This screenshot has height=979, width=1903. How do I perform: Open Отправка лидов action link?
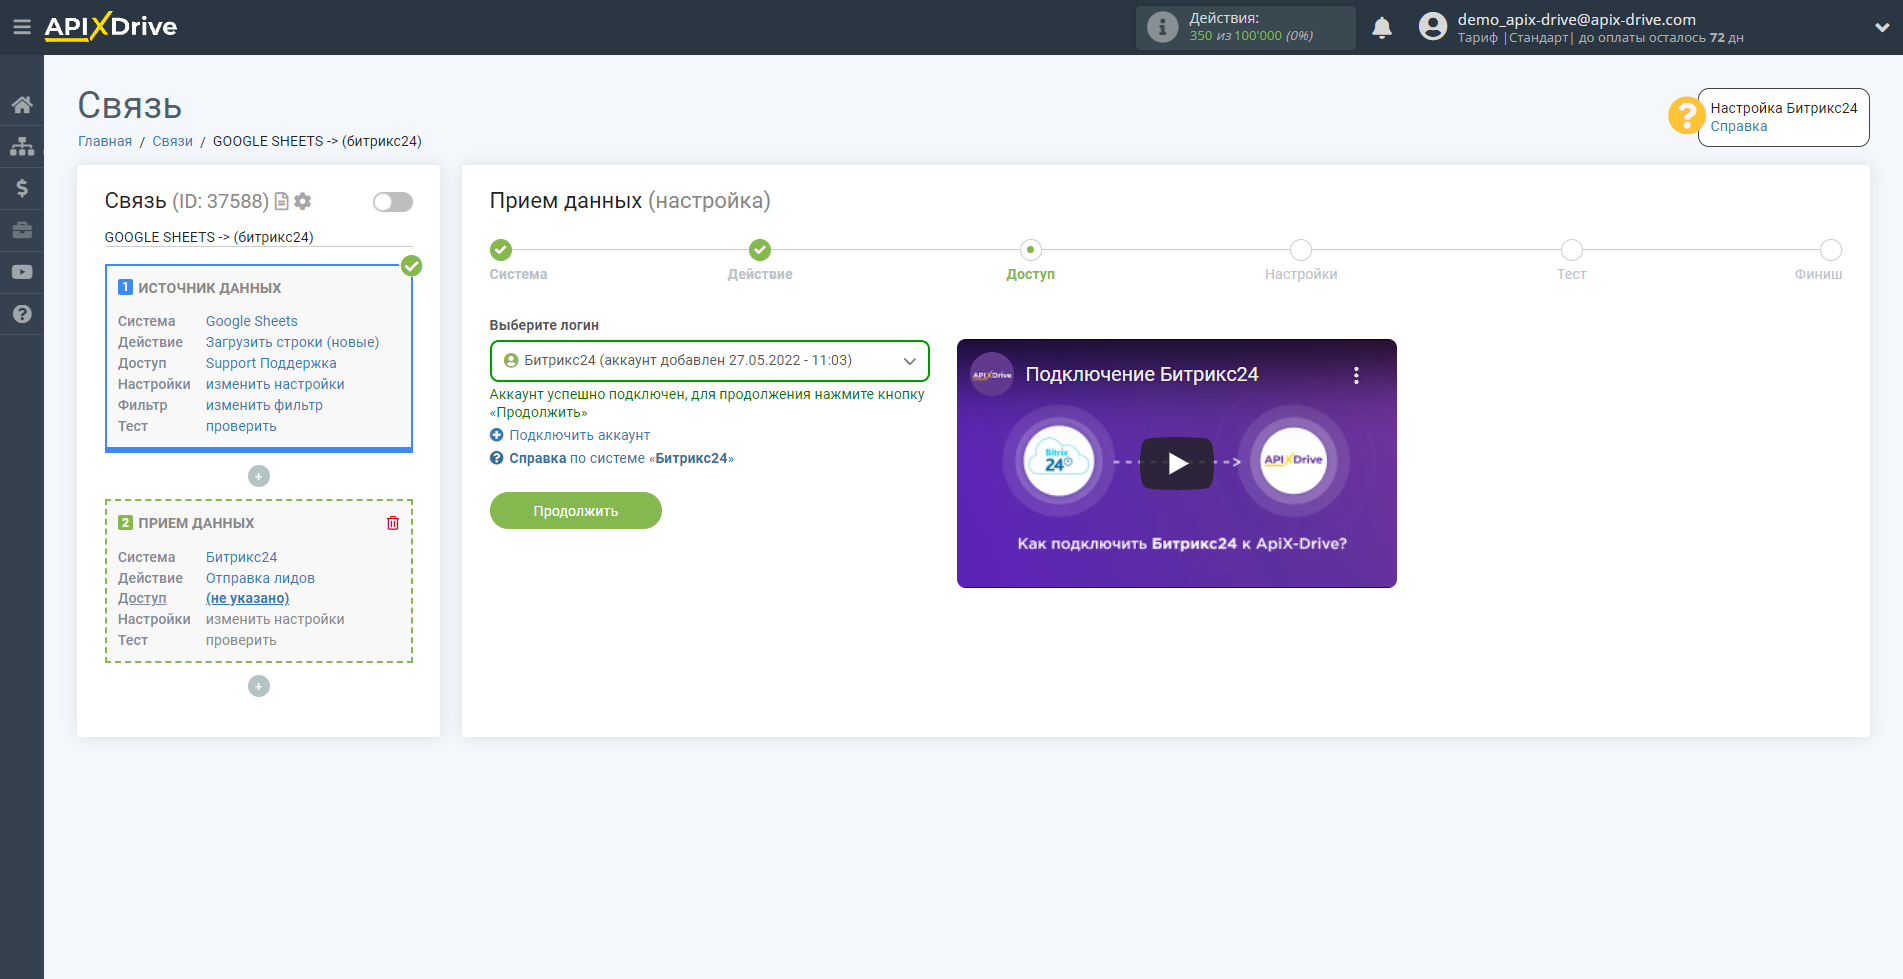tap(260, 578)
